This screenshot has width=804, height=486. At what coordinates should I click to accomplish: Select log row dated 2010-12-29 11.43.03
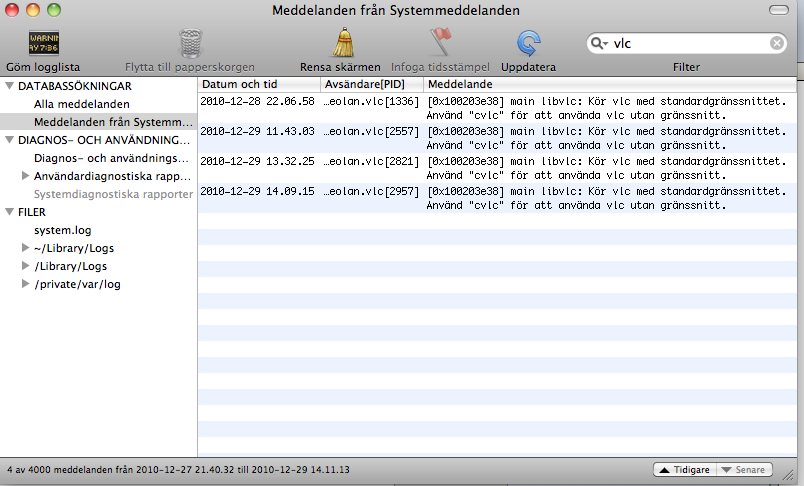pyautogui.click(x=497, y=138)
